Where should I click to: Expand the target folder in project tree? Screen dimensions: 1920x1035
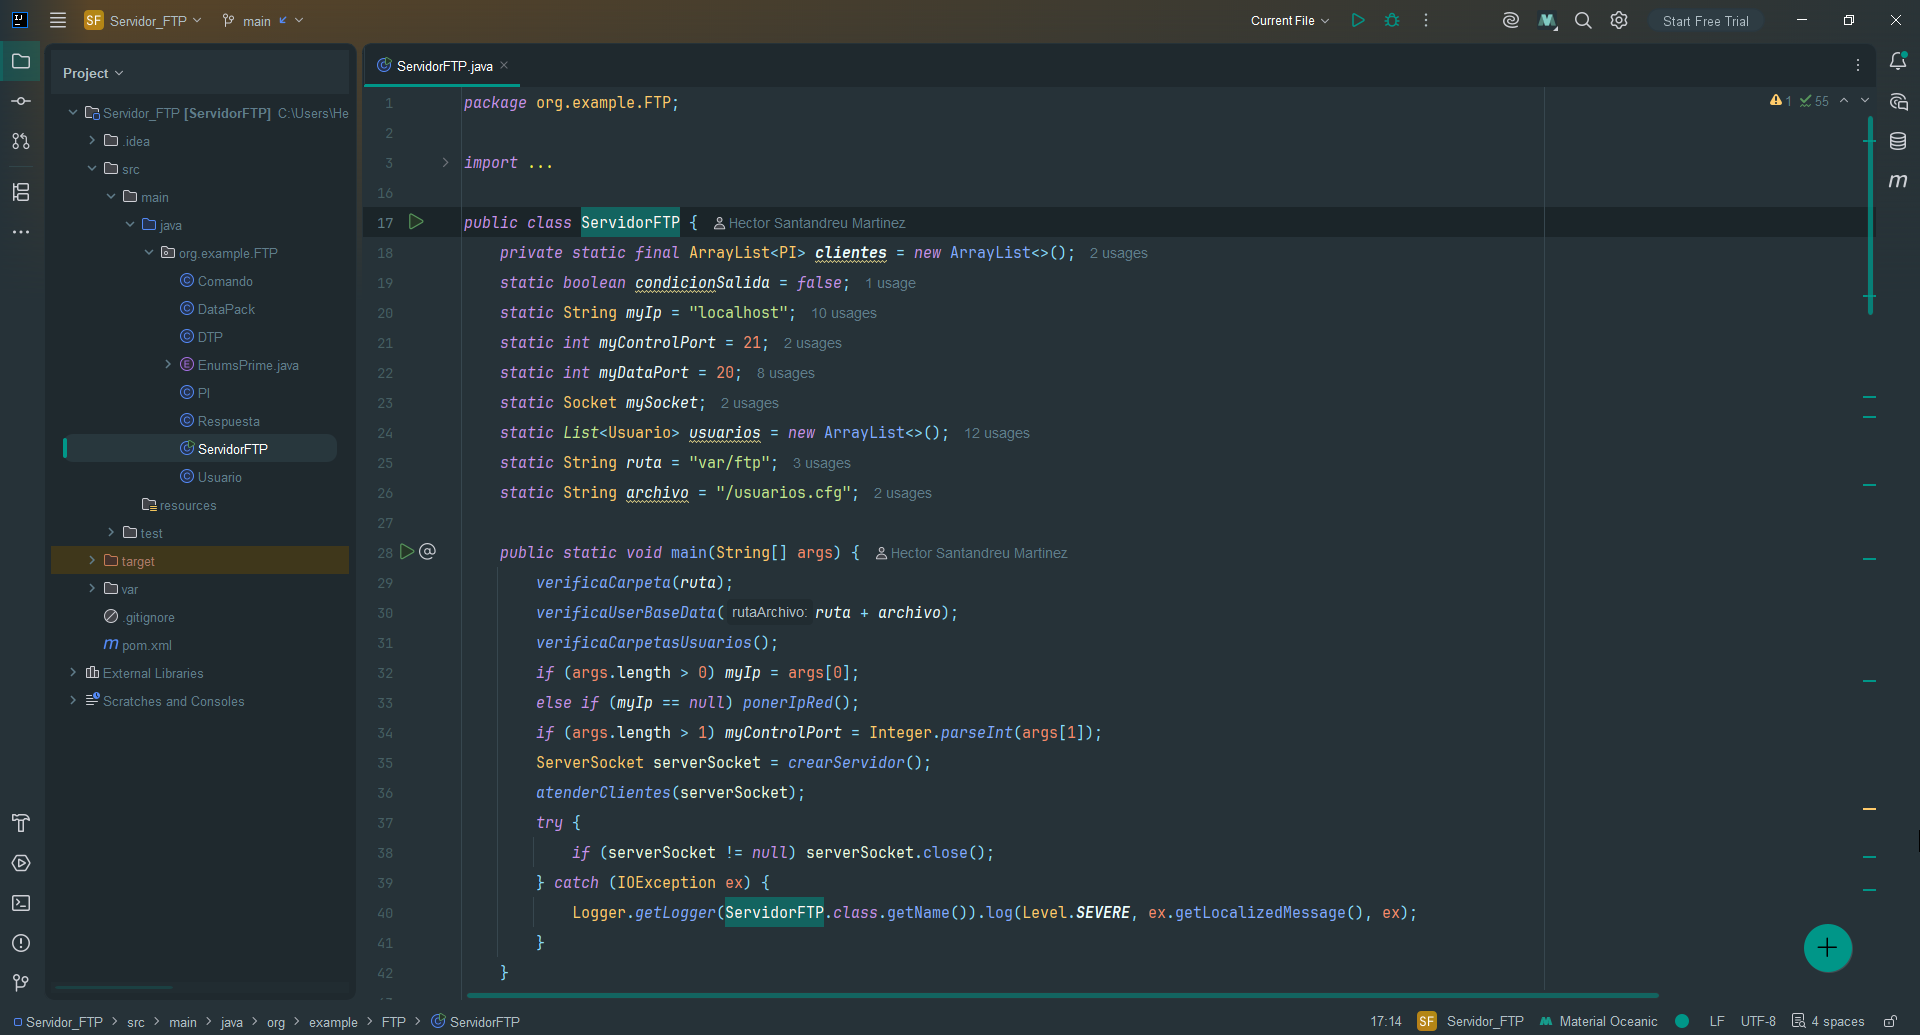click(92, 561)
